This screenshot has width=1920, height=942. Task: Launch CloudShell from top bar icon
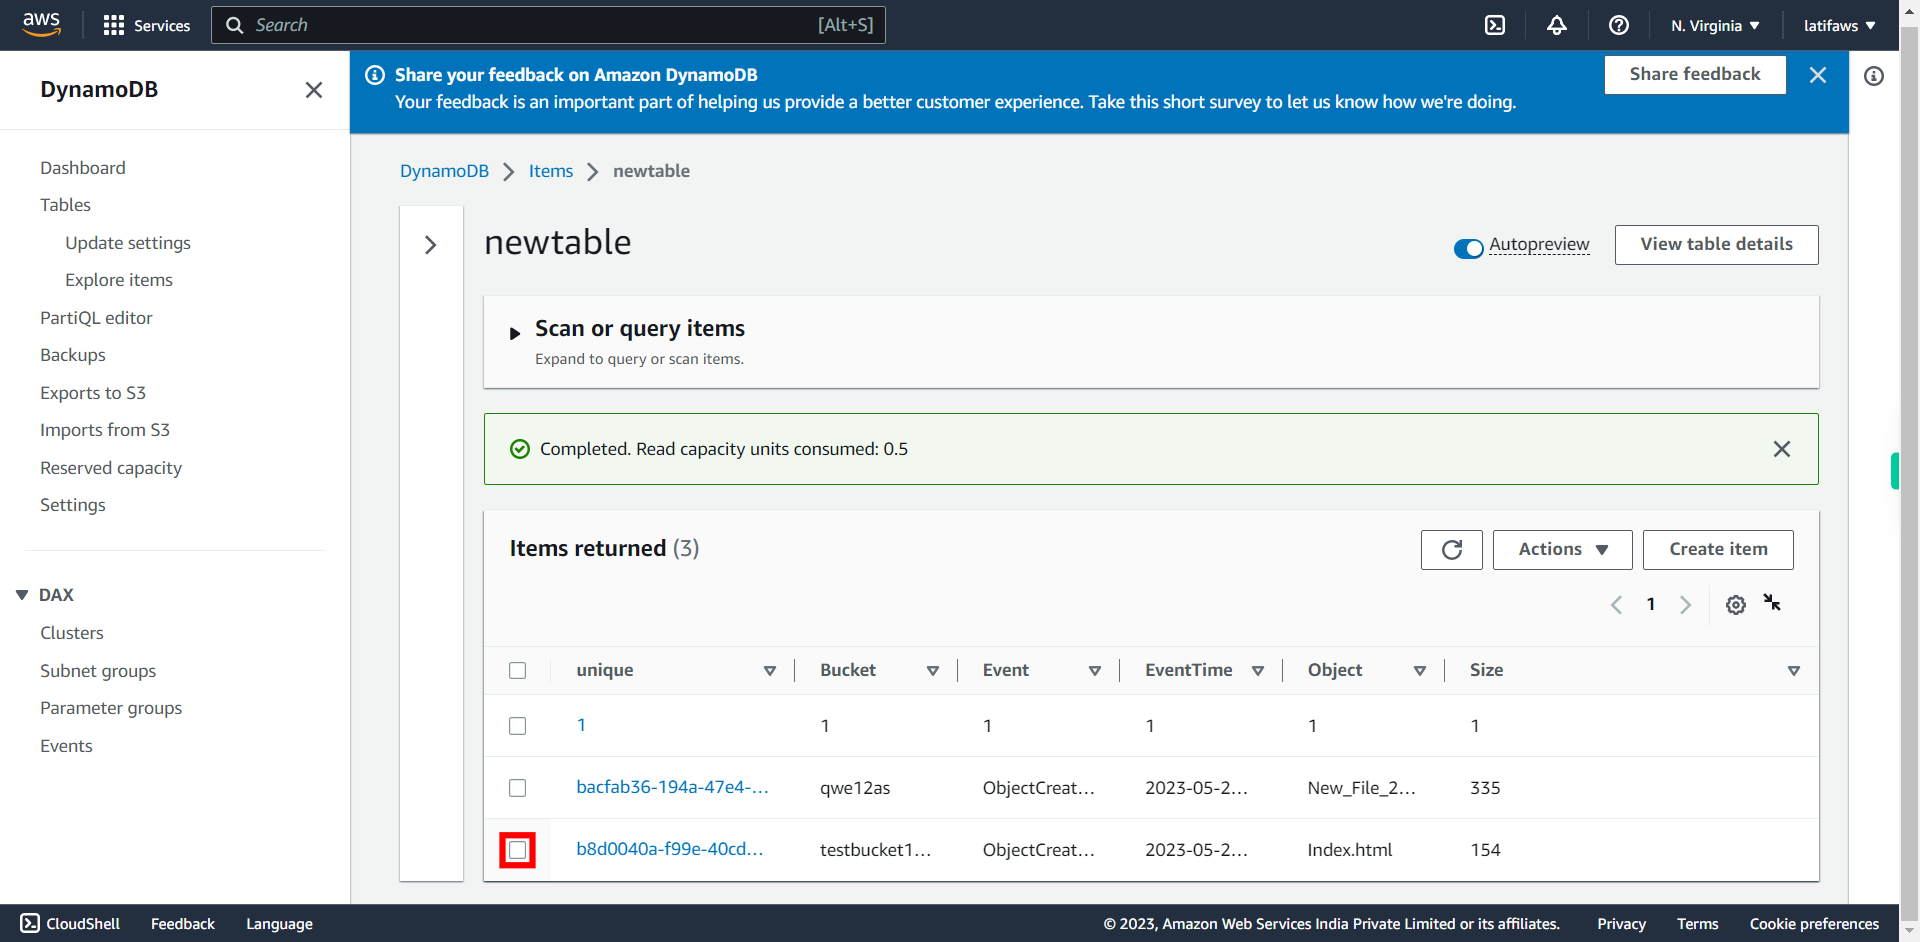pyautogui.click(x=1495, y=25)
